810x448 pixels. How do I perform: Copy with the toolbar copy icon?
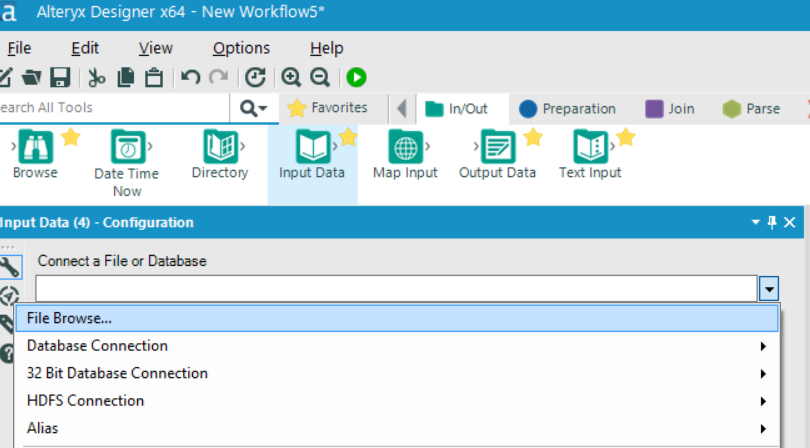(x=126, y=78)
